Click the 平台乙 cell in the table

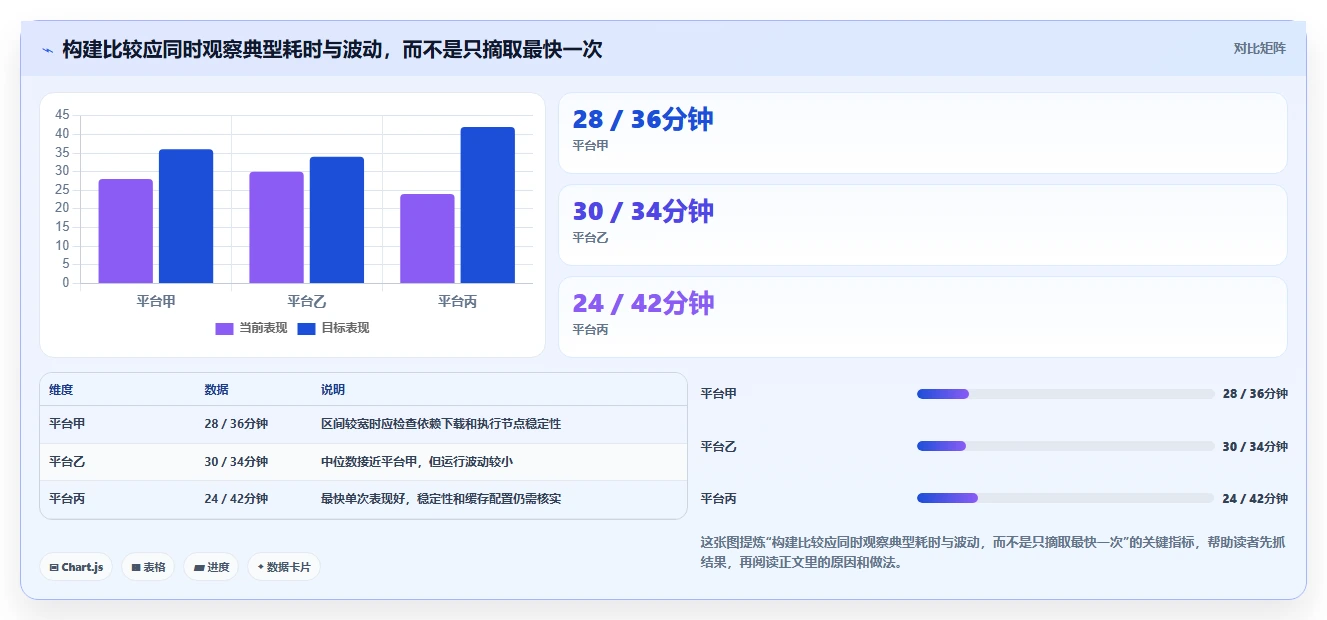tap(67, 462)
